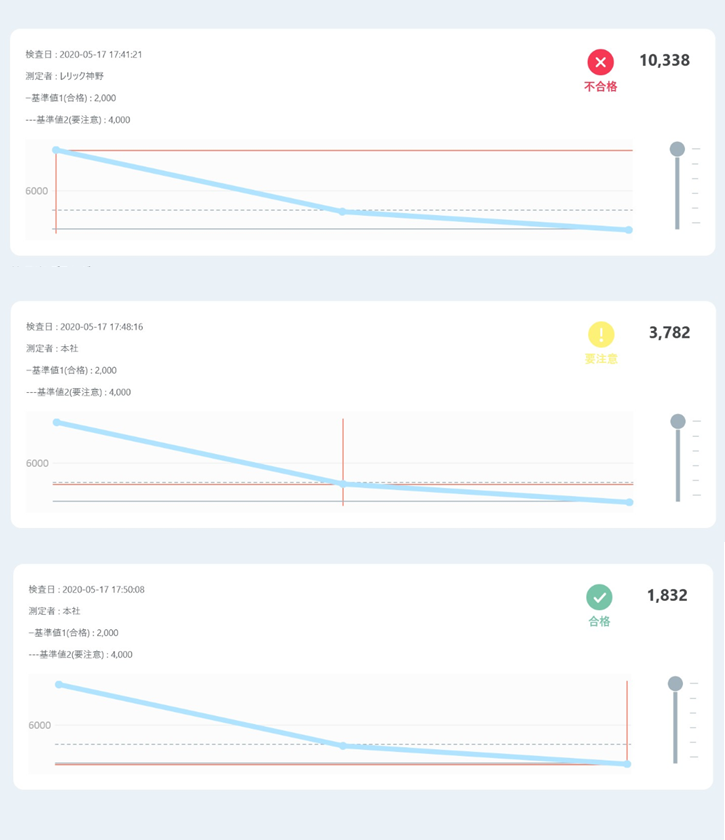Select middle data point in top chart

coord(342,212)
